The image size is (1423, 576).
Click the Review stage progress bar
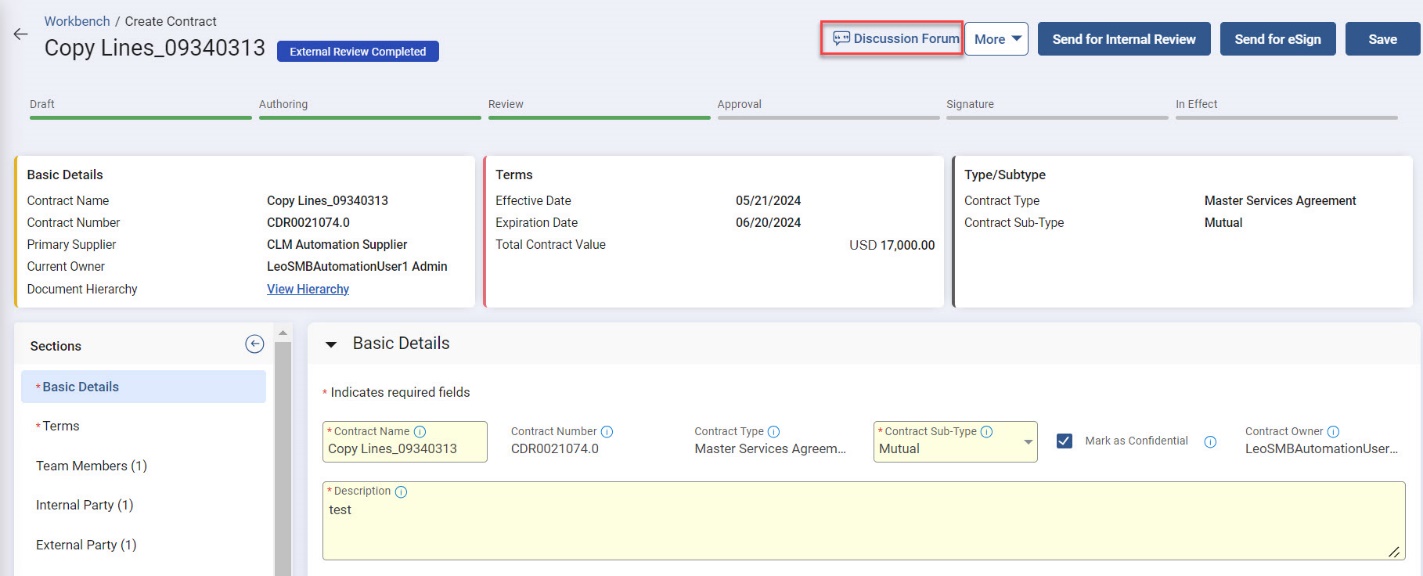[x=599, y=117]
